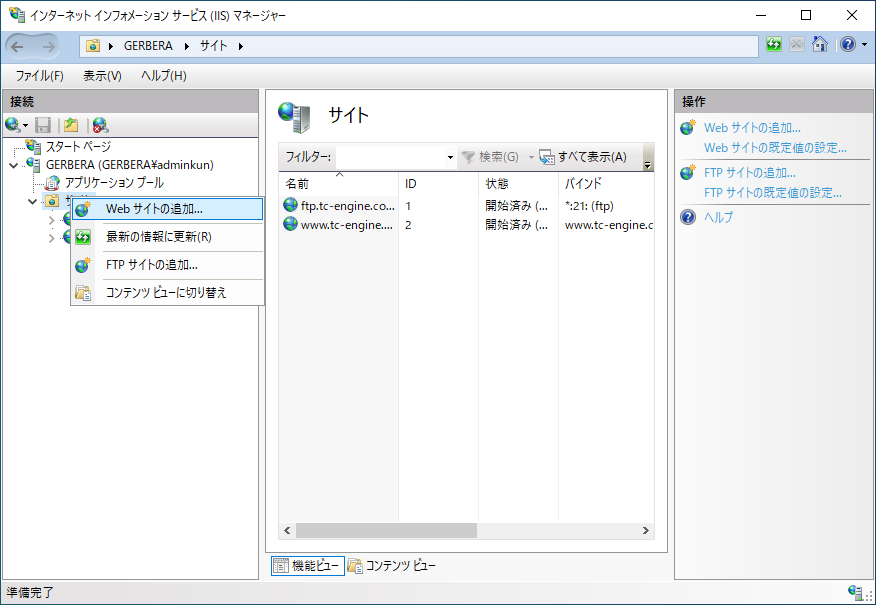Open the 表示(V) menu
The height and width of the screenshot is (605, 876).
click(102, 76)
